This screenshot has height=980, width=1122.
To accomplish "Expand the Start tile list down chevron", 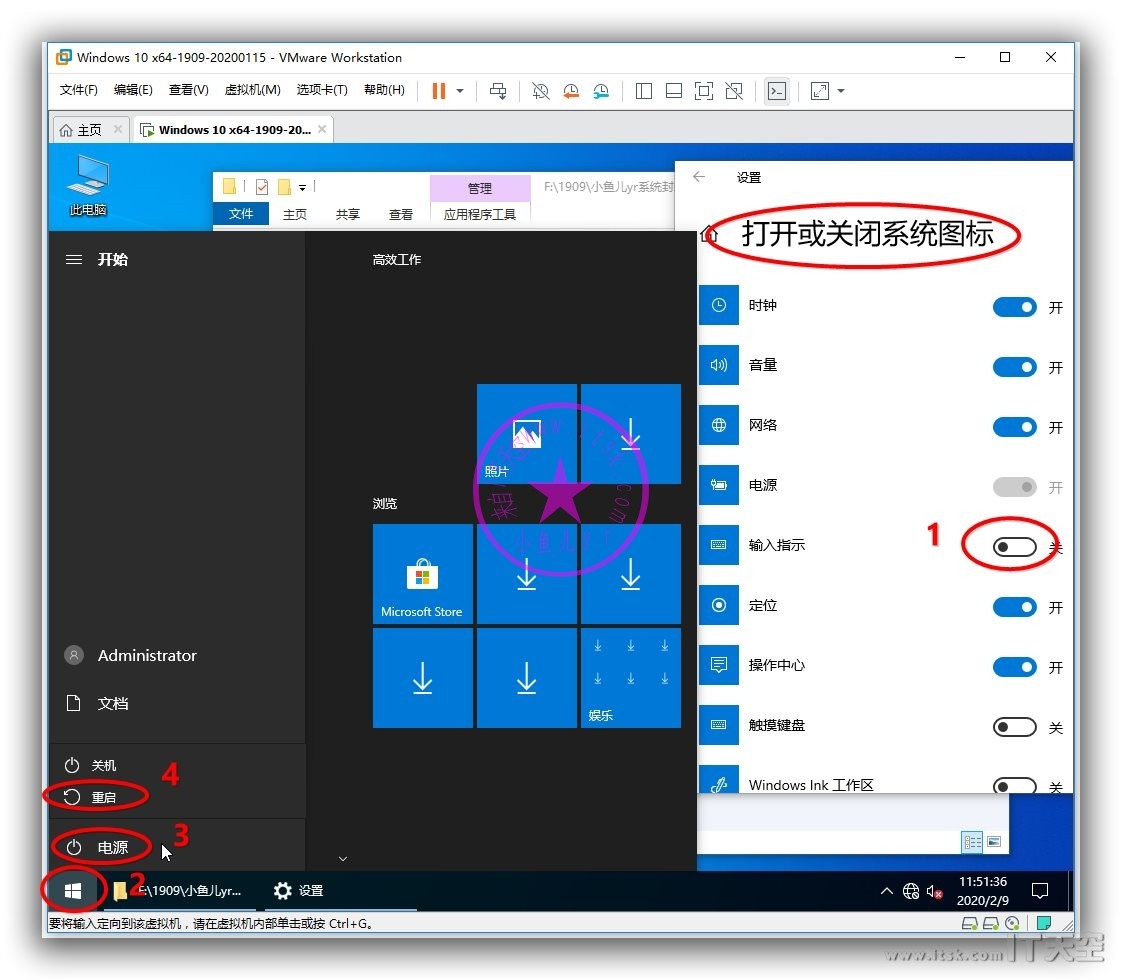I will [343, 858].
